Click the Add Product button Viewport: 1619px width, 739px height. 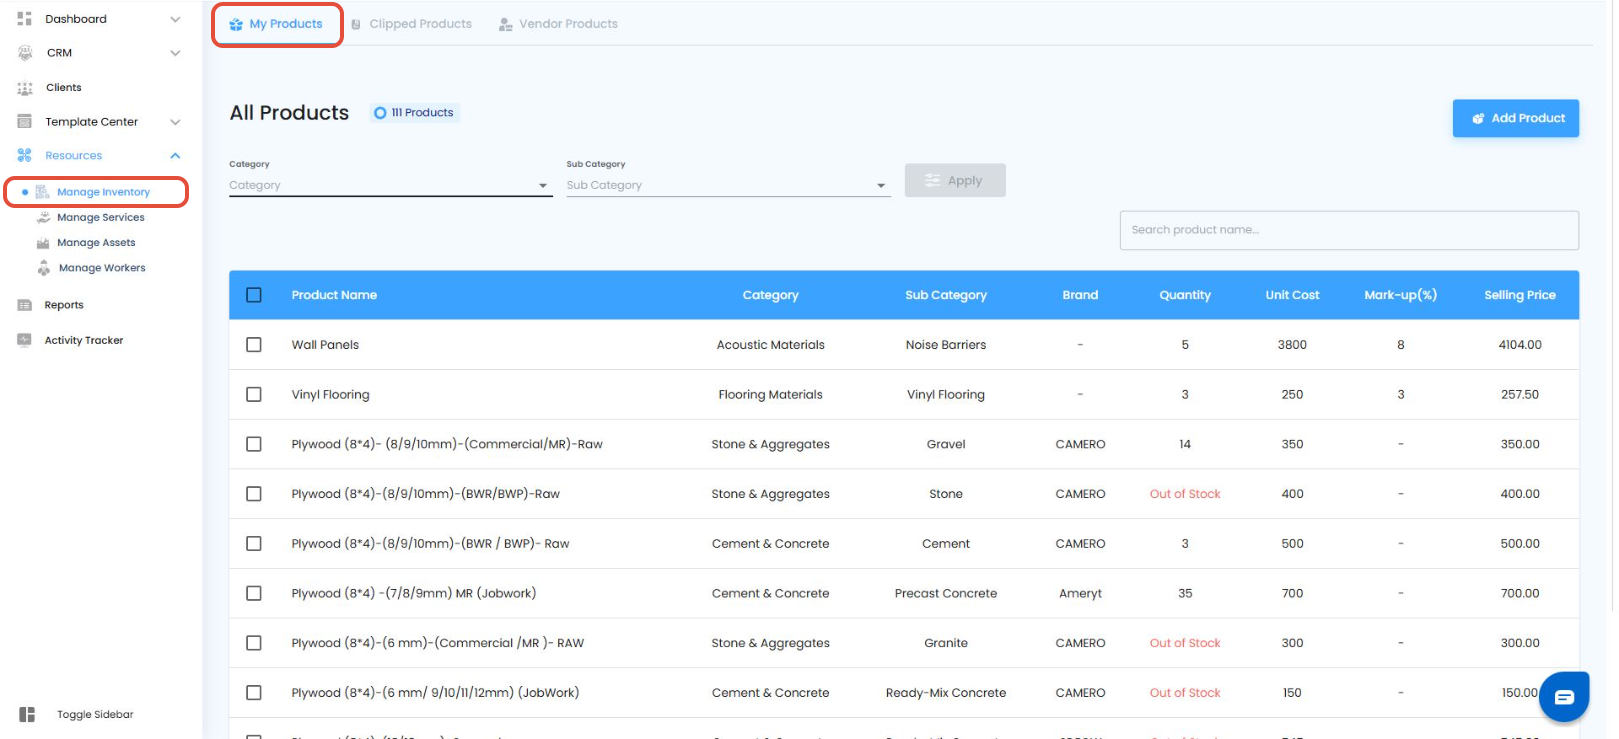[x=1515, y=118]
